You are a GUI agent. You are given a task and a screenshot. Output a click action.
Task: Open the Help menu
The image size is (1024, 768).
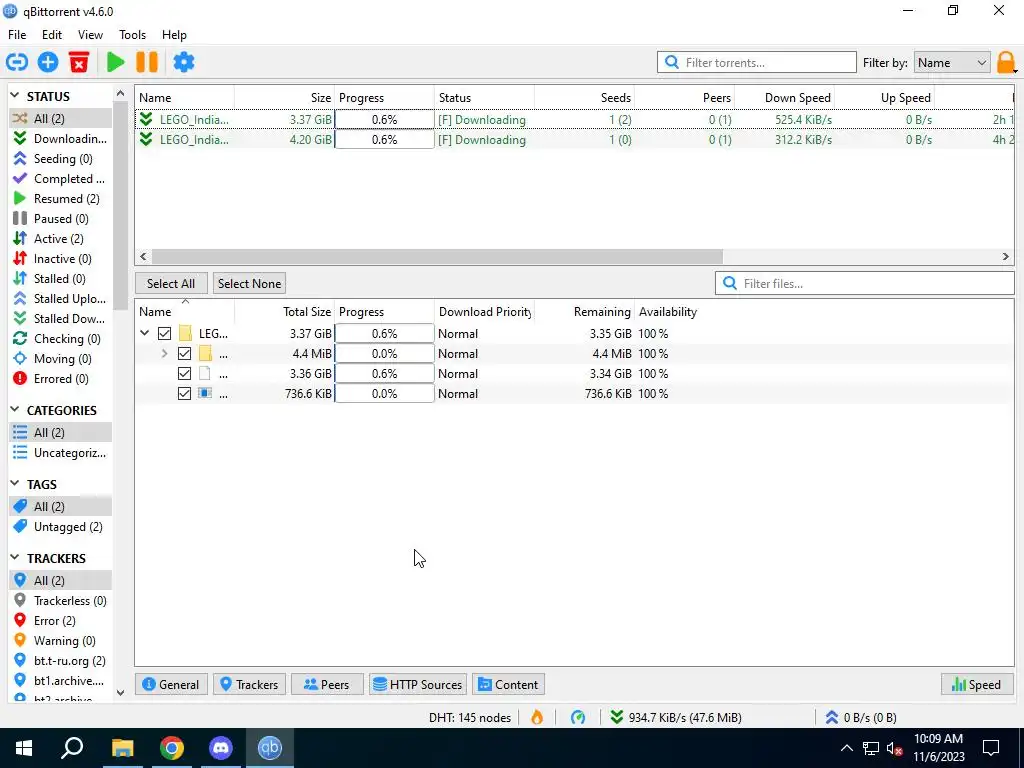coord(174,35)
